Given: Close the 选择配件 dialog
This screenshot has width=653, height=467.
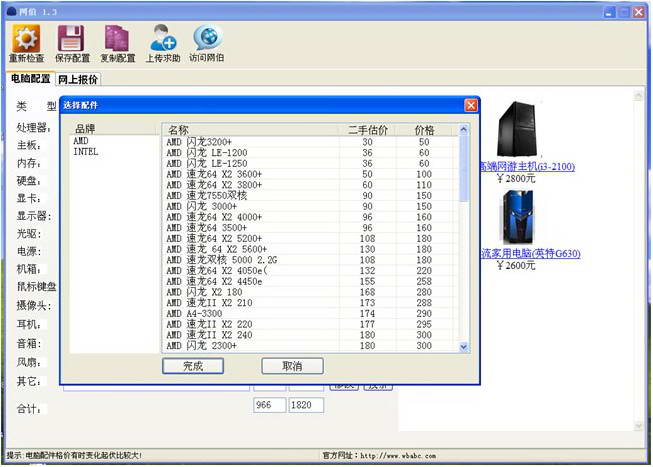Looking at the screenshot, I should pos(471,105).
